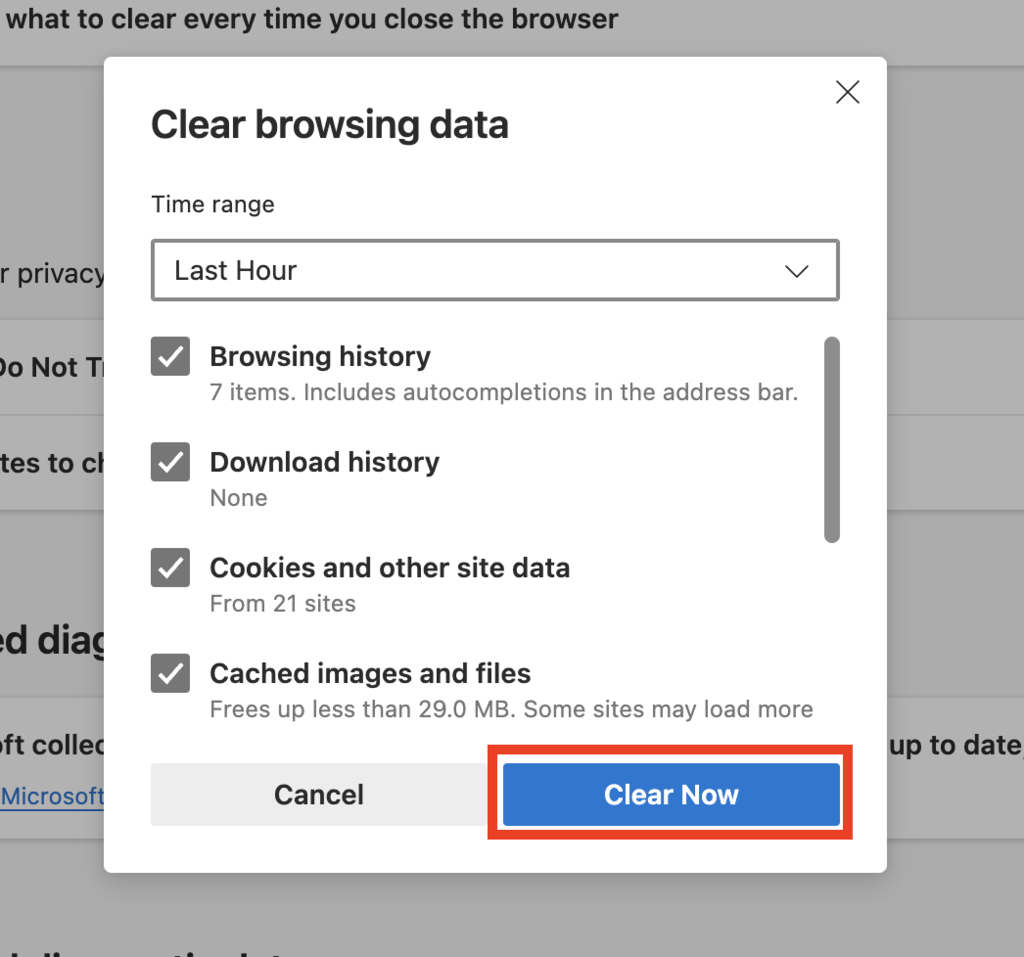
Task: Click the highlighted Clear Now area
Action: (670, 794)
